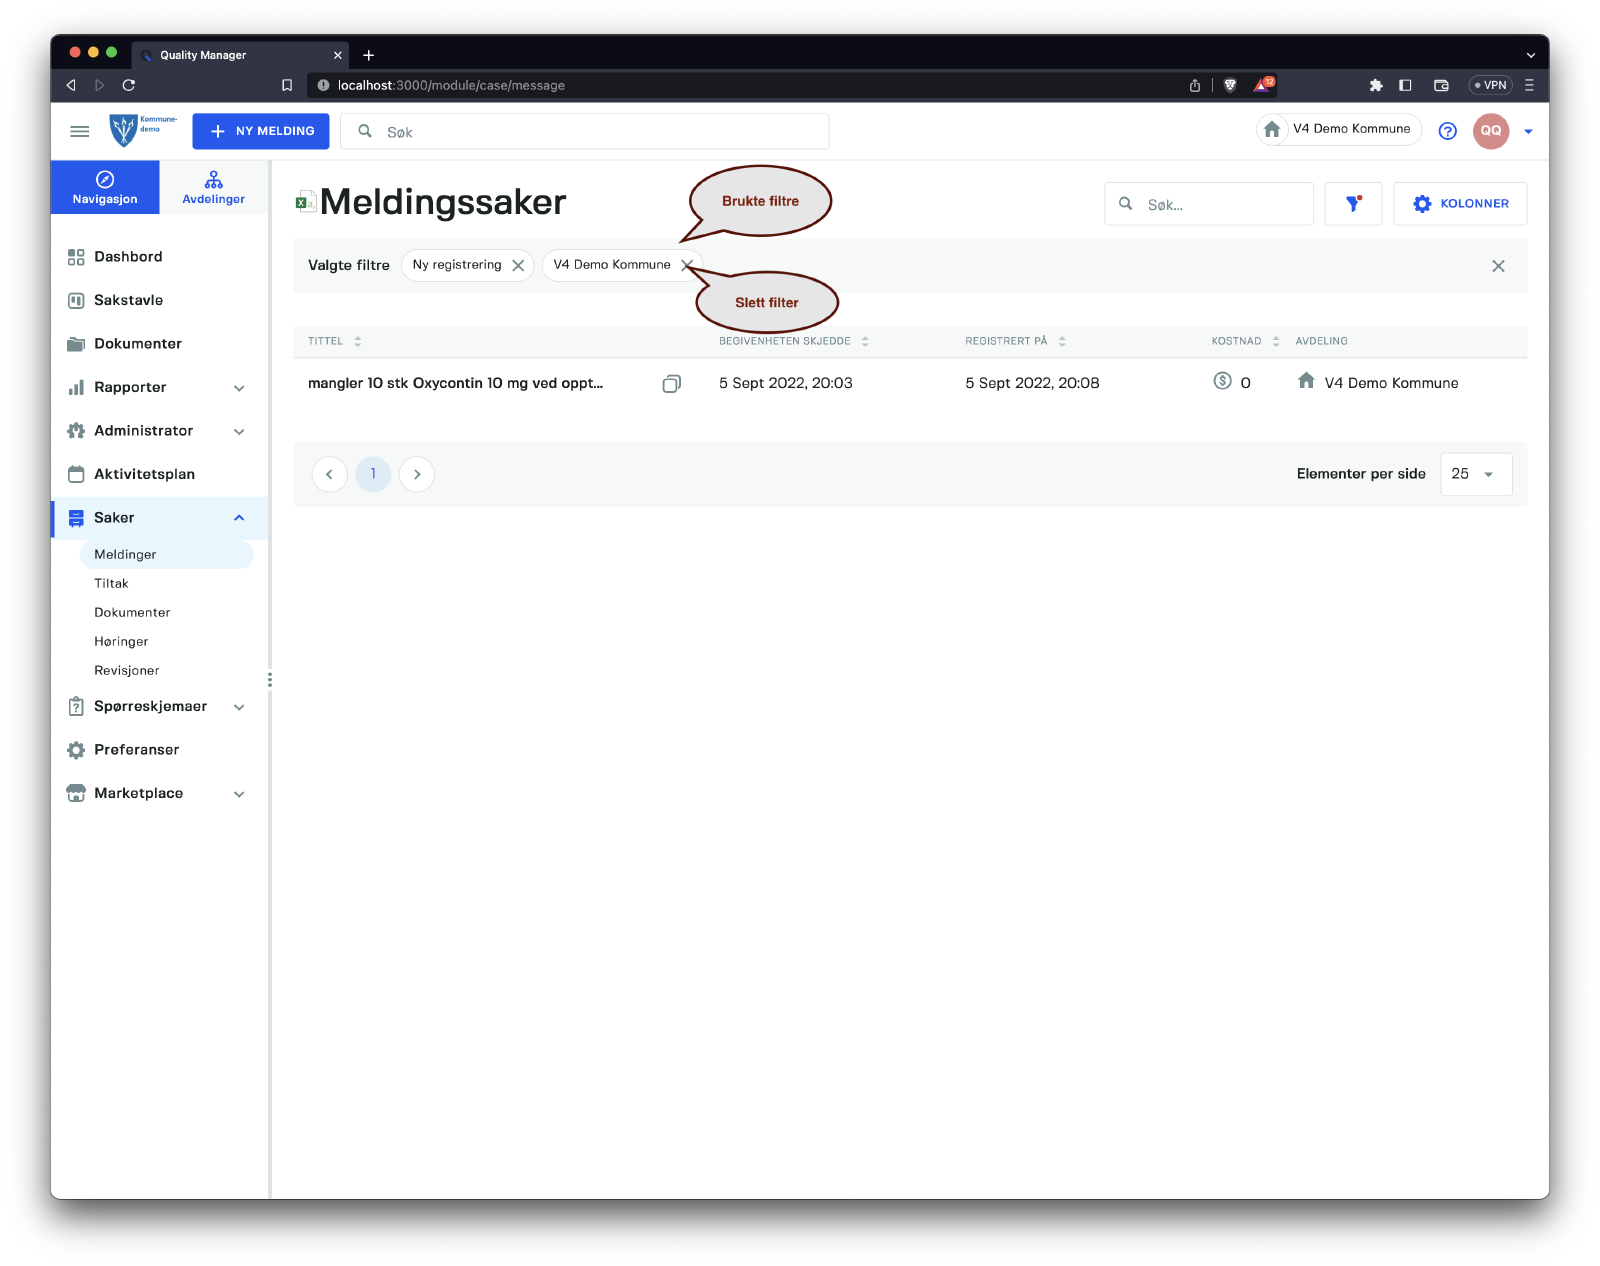Screen dimensions: 1600x1266
Task: Click the Excel export icon beside Meldingssaker
Action: (x=305, y=202)
